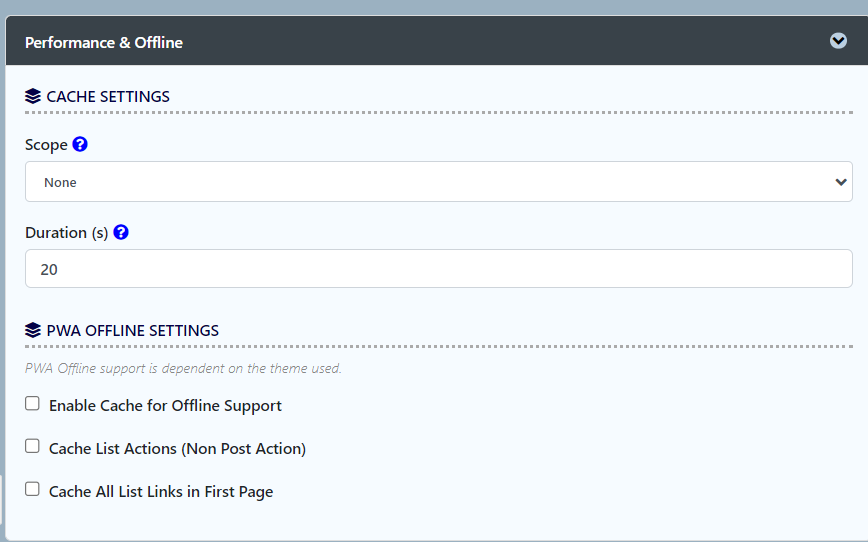Open help tooltip icon next to Scope
Viewport: 868px width, 542px height.
[80, 144]
